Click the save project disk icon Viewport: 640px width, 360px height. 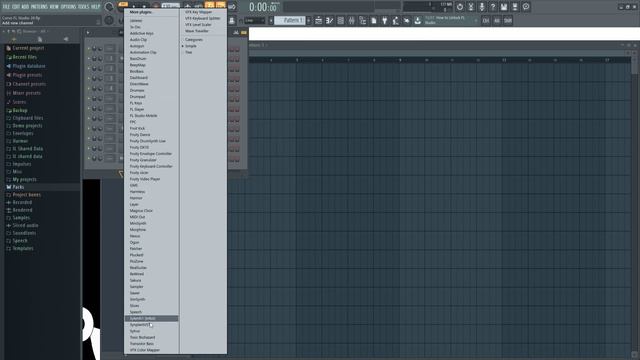point(504,7)
